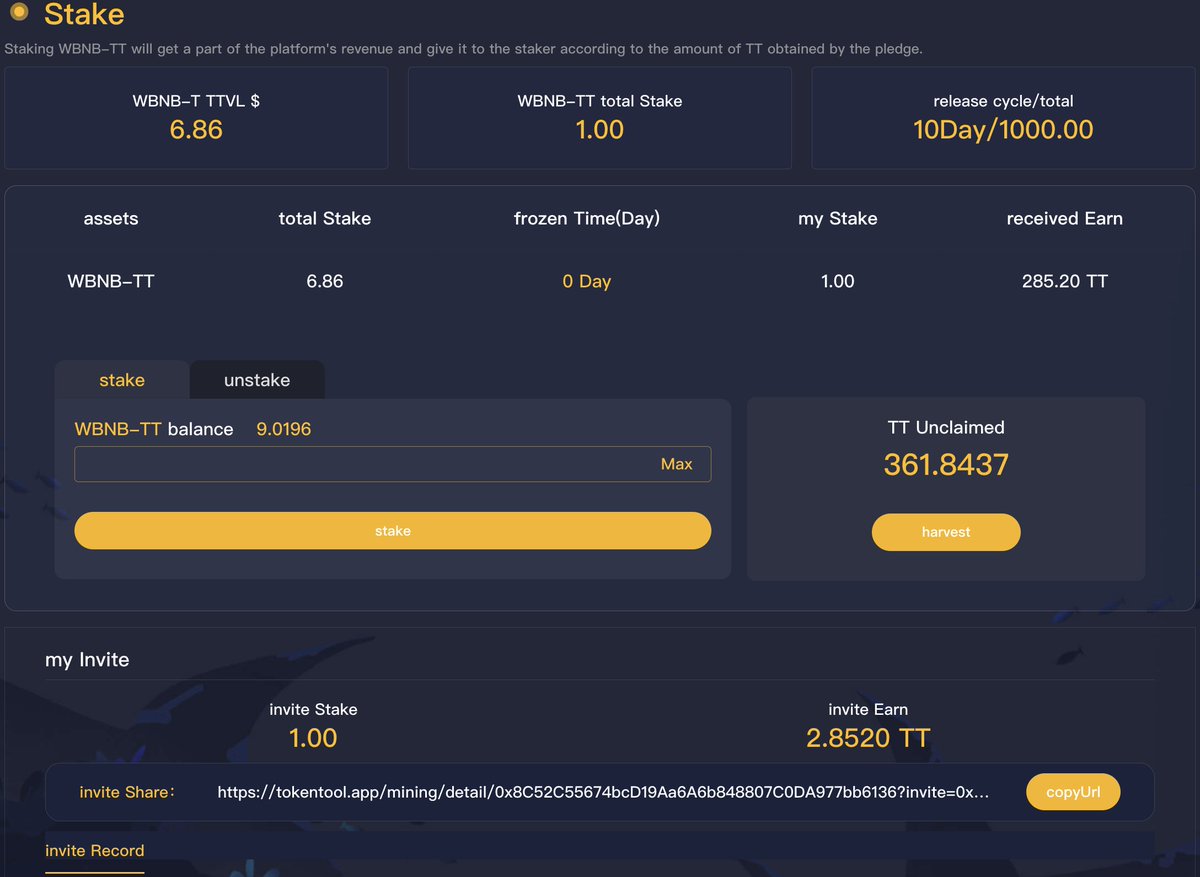1200x877 pixels.
Task: Click the invite Earn value 2.8520 TT
Action: pos(868,738)
